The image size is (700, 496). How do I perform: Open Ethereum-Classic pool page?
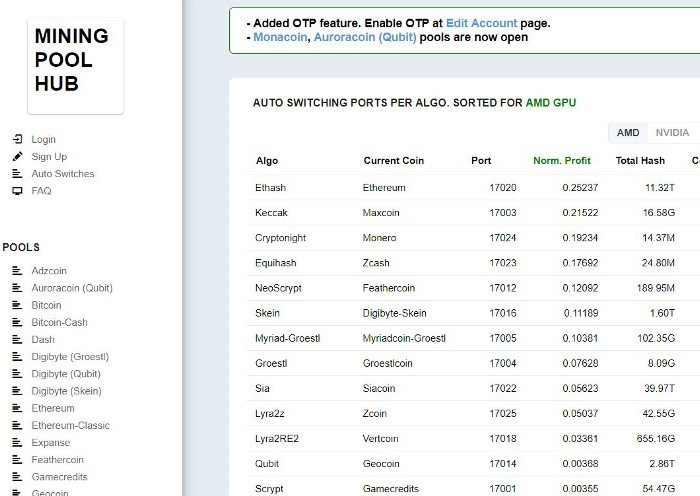tap(70, 426)
